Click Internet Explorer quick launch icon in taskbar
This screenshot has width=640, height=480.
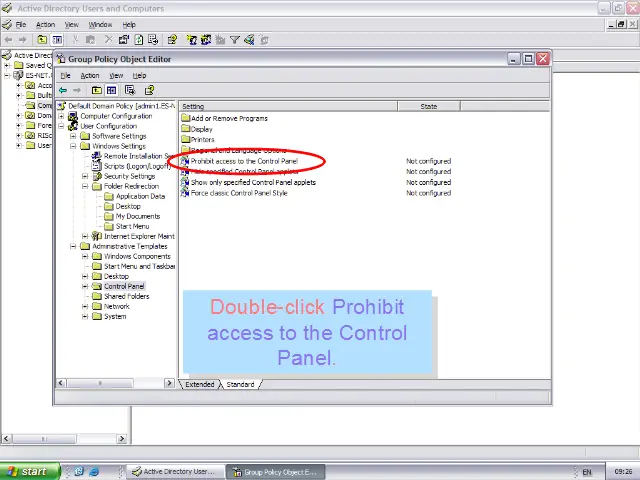(94, 471)
